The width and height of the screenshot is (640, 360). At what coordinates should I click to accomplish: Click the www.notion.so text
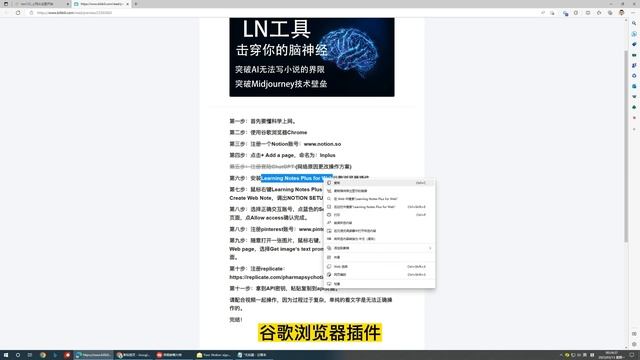tap(322, 144)
